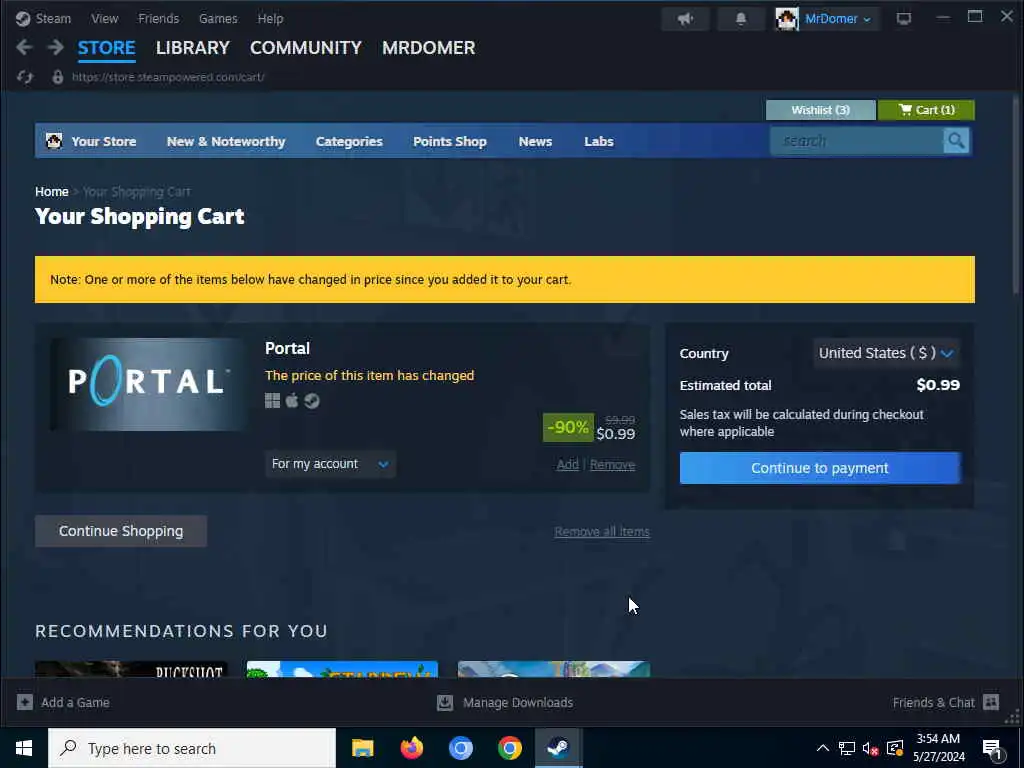Open the Labs section

[x=599, y=141]
